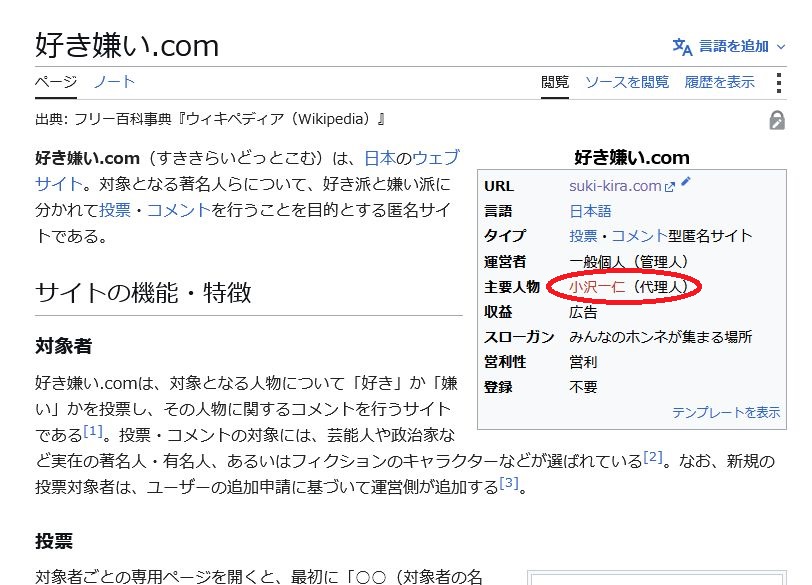The height and width of the screenshot is (585, 812).
Task: Click the テンプレートを表示 link
Action: [x=726, y=413]
